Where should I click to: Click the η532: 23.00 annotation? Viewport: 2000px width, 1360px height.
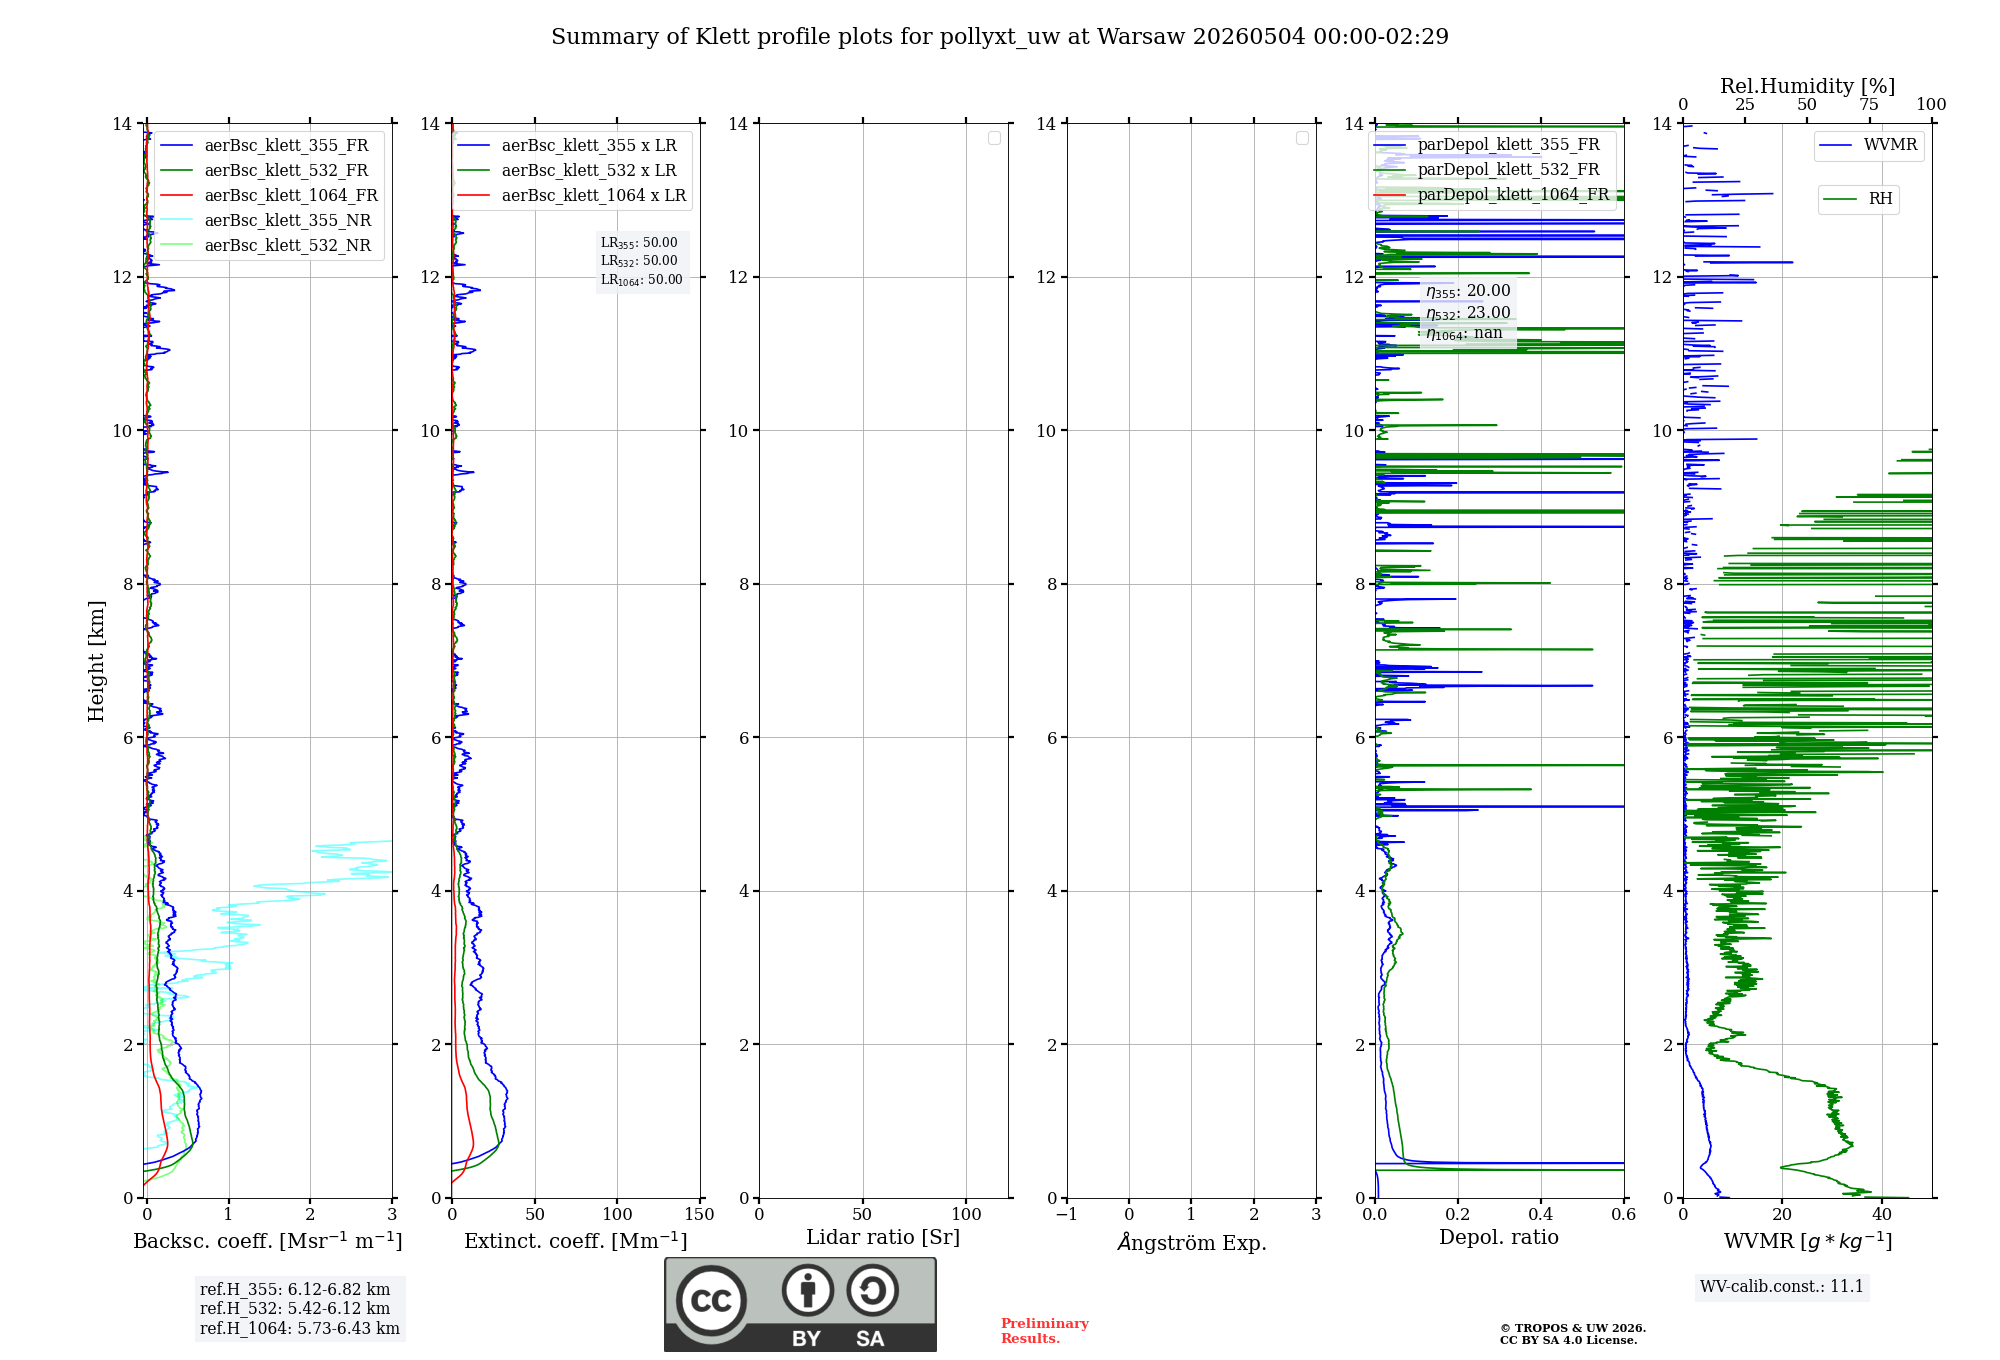pos(1468,313)
